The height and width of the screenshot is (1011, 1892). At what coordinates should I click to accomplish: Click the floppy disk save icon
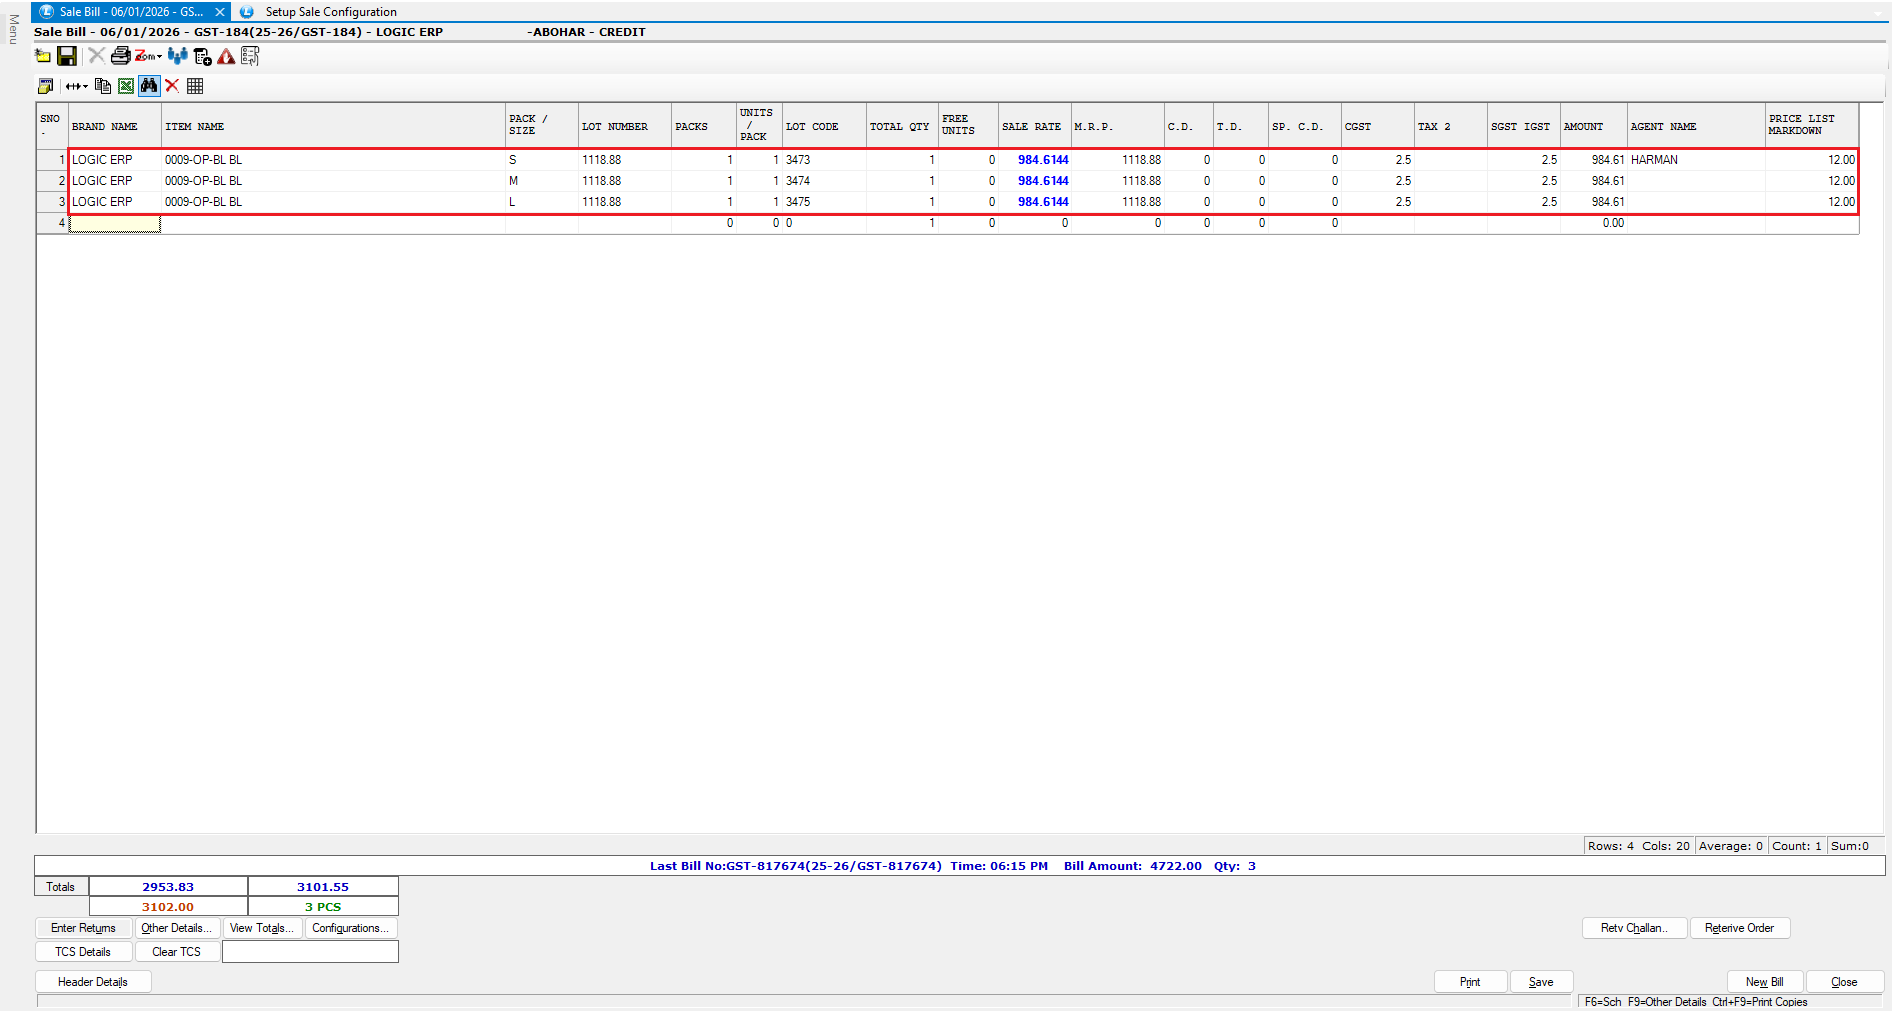pos(67,56)
